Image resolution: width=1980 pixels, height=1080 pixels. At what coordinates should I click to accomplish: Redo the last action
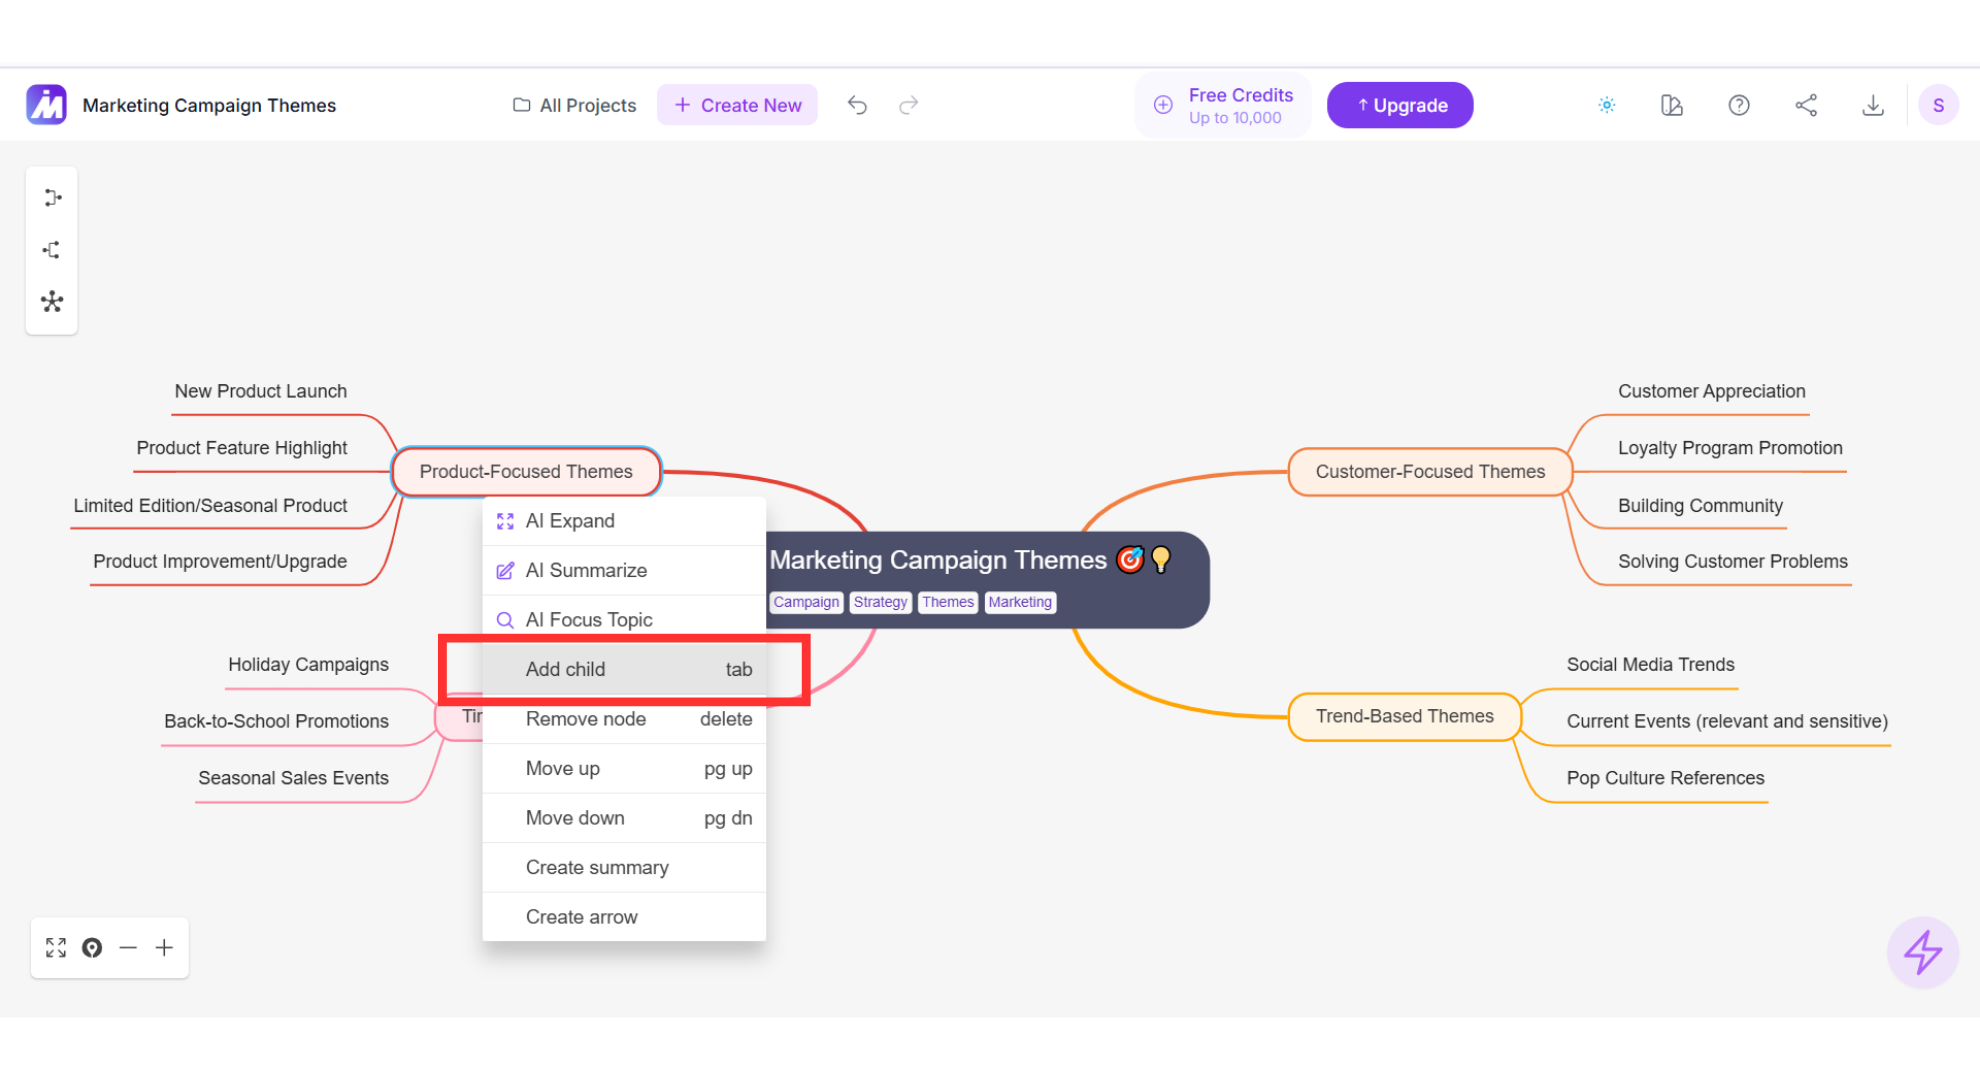click(x=908, y=105)
